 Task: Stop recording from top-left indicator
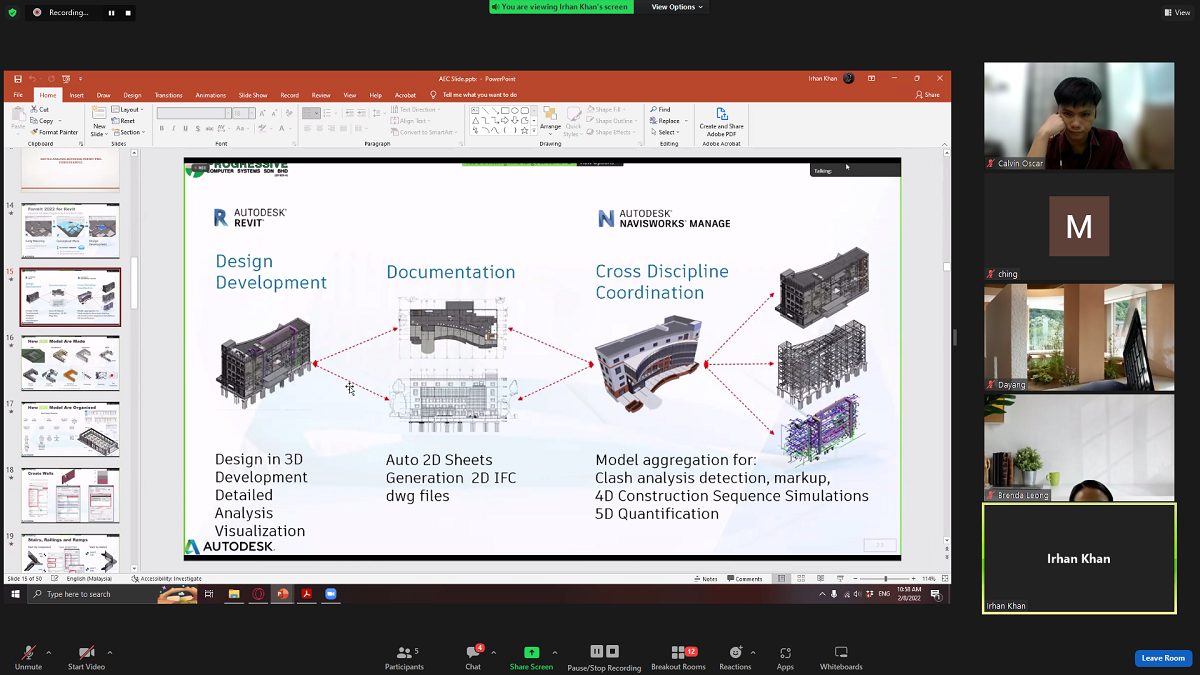tap(128, 13)
